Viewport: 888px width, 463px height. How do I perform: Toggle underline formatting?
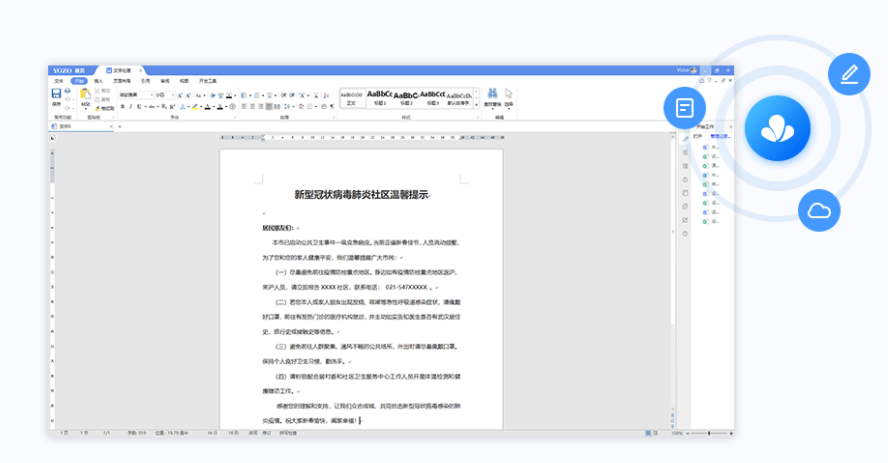137,106
